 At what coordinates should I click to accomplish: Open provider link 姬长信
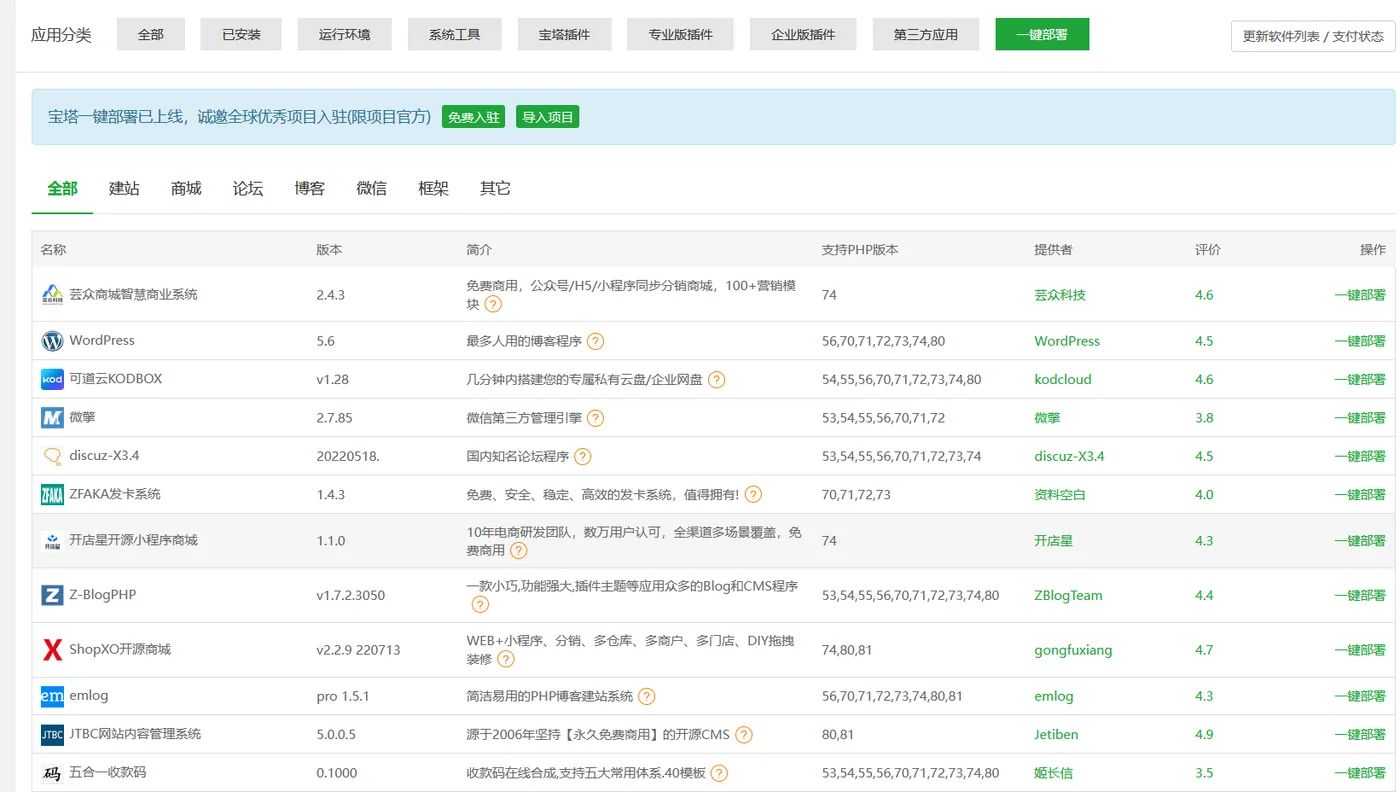click(1053, 773)
